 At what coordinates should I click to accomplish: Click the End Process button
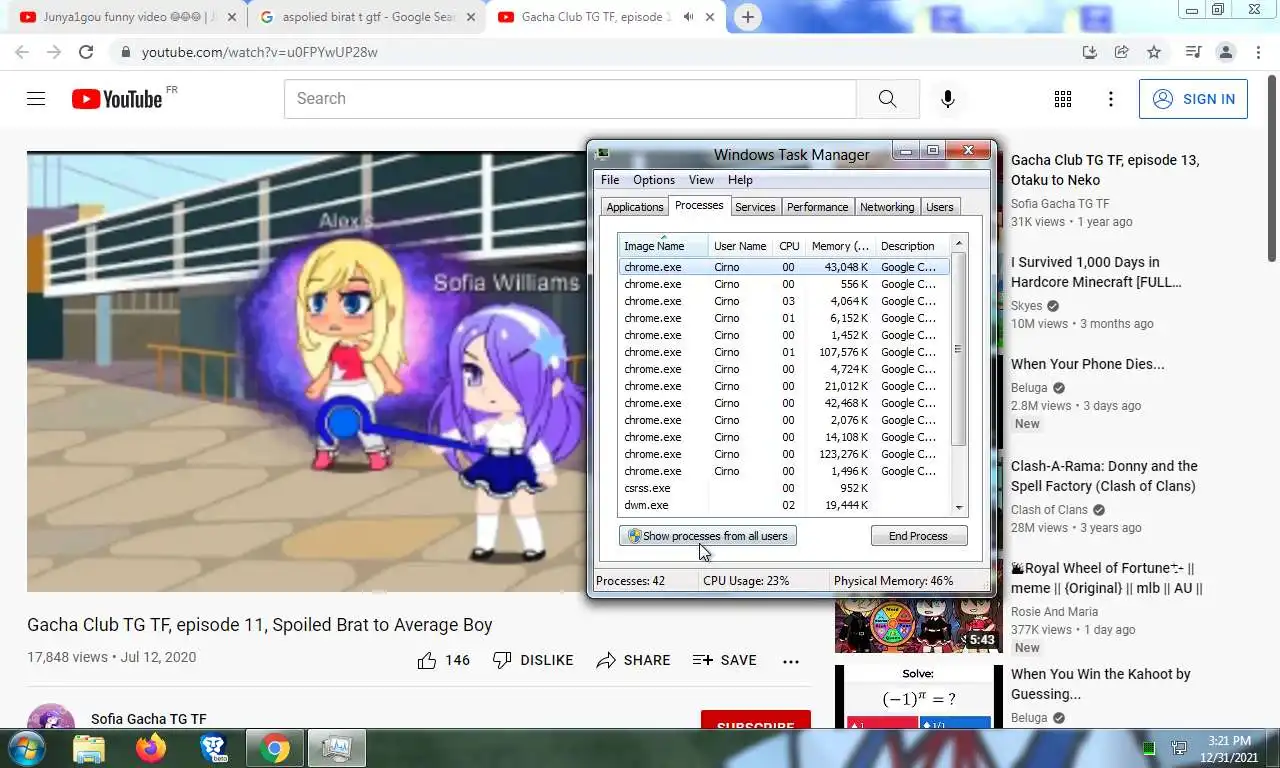(918, 536)
